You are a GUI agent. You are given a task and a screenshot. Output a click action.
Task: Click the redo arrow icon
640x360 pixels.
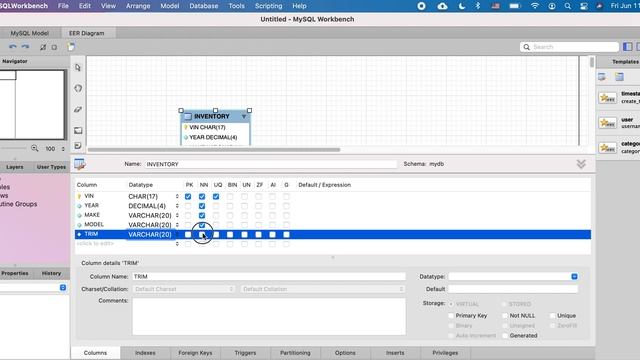point(25,47)
